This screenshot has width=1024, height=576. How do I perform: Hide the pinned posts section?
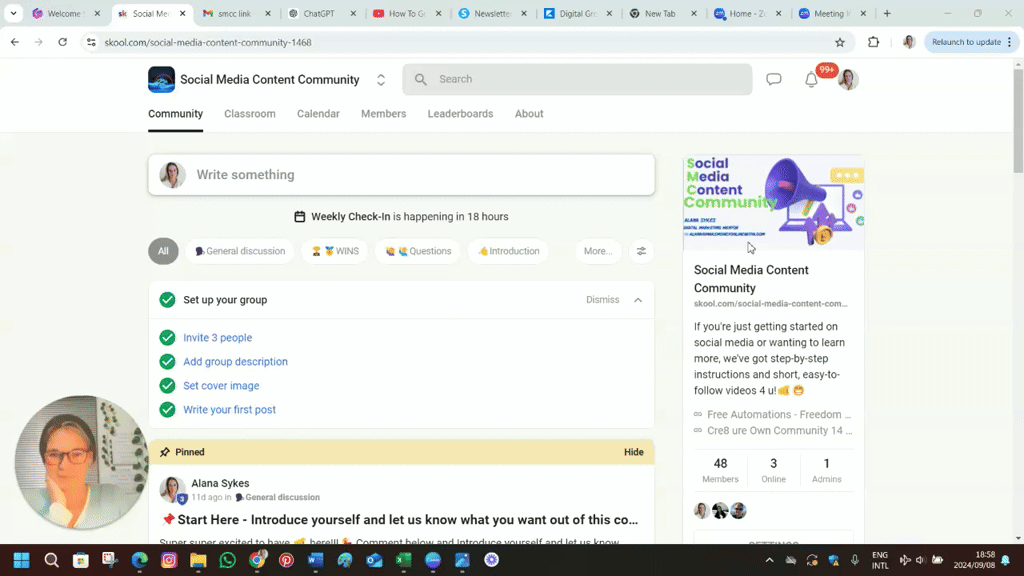[x=633, y=452]
